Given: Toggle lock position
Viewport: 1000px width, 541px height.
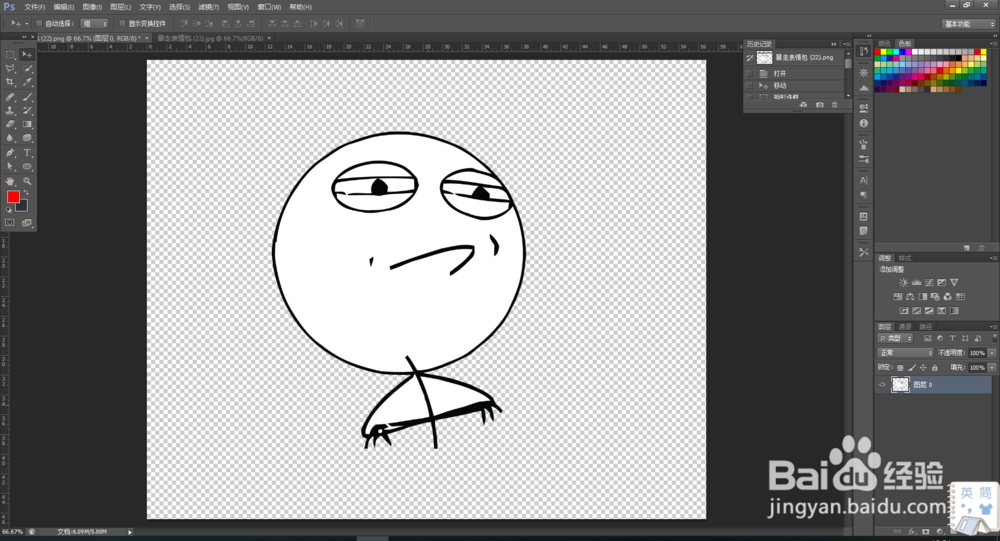Looking at the screenshot, I should pyautogui.click(x=923, y=368).
